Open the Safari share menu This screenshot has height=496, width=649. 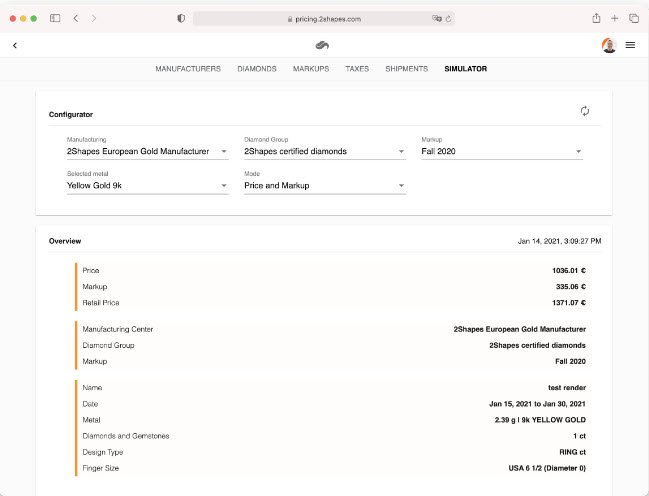click(x=596, y=18)
